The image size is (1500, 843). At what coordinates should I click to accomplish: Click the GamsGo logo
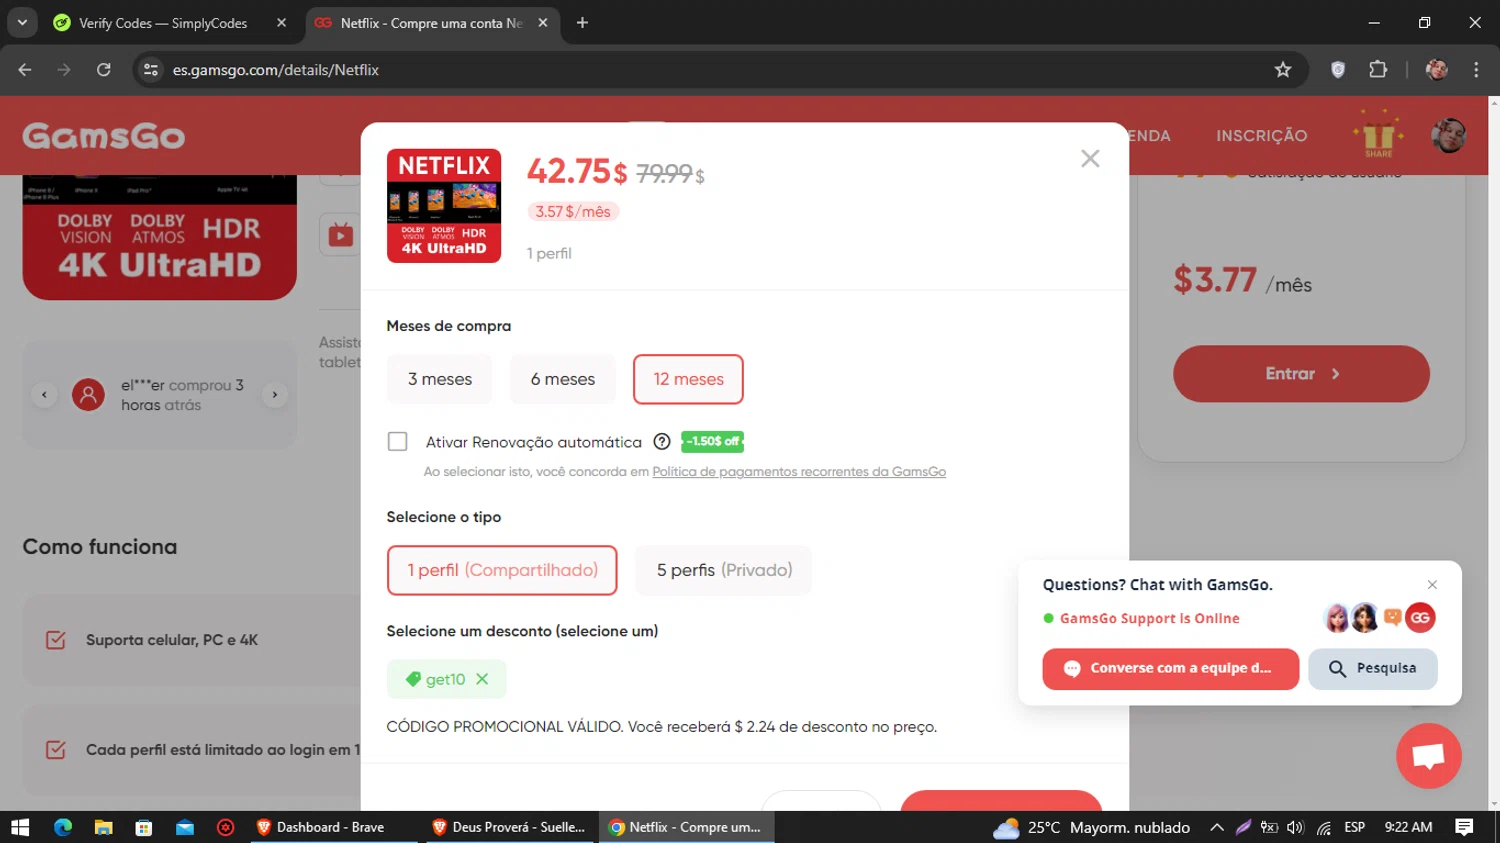coord(104,136)
